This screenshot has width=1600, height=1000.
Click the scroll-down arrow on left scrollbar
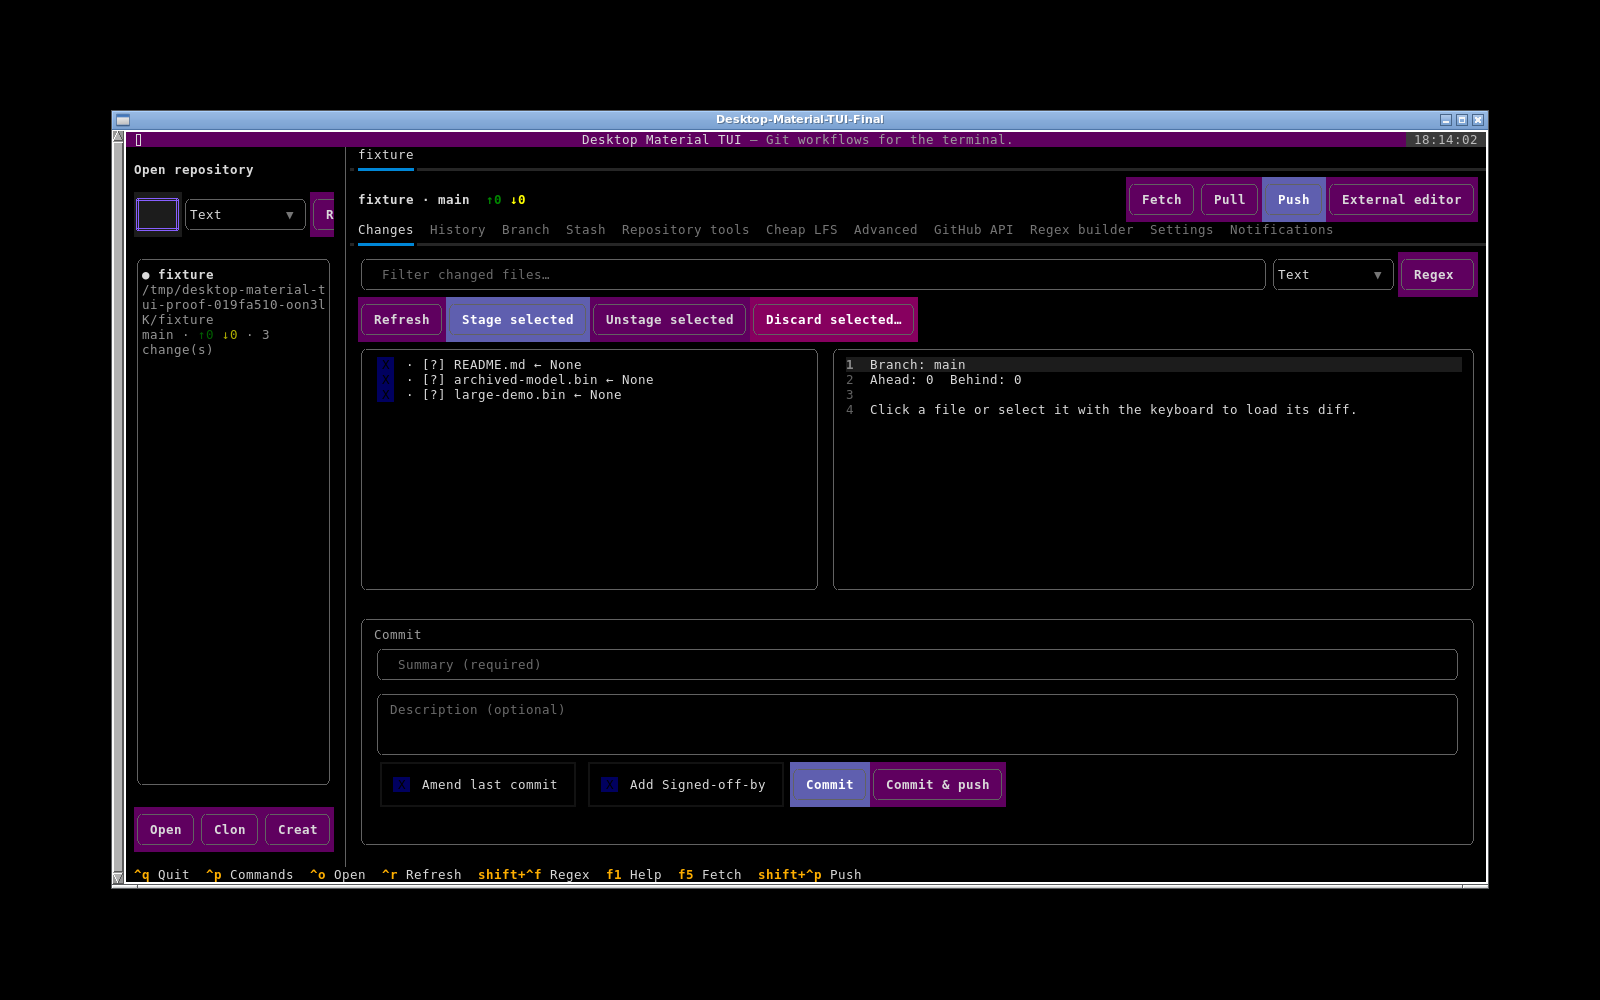(118, 877)
